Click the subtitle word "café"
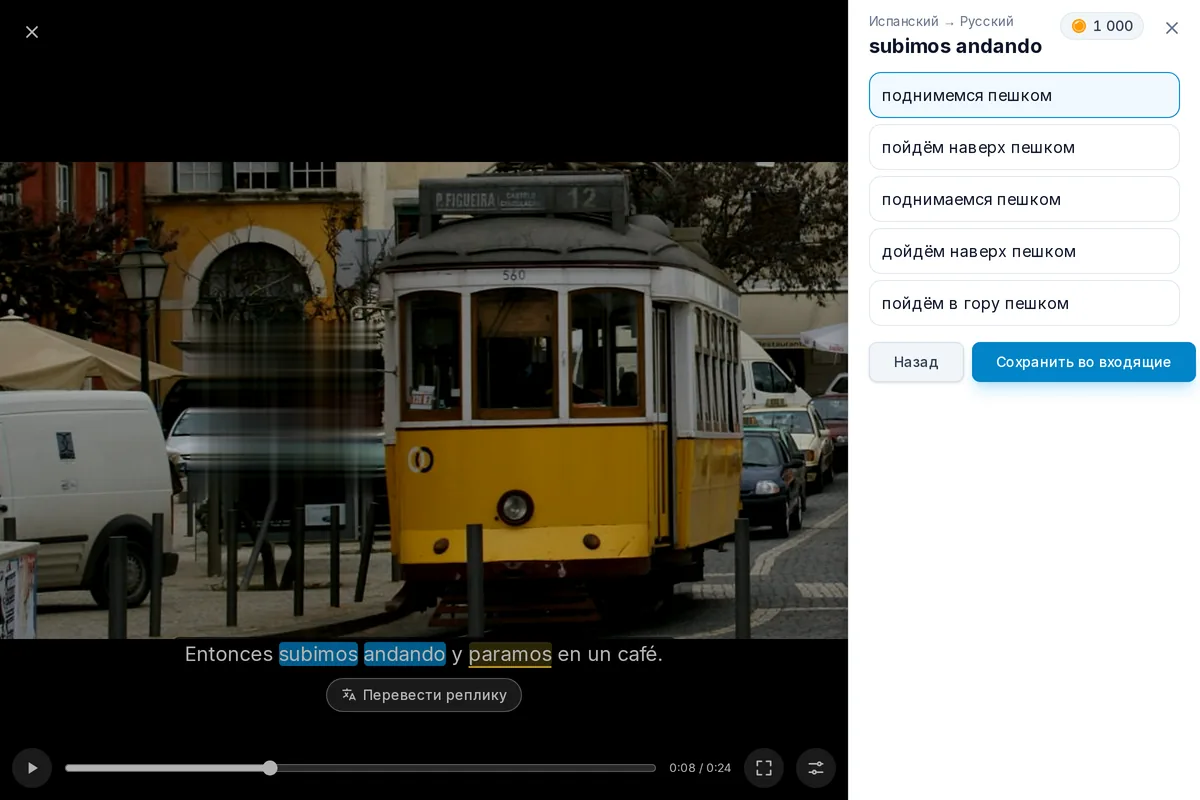This screenshot has width=1200, height=800. pyautogui.click(x=637, y=654)
